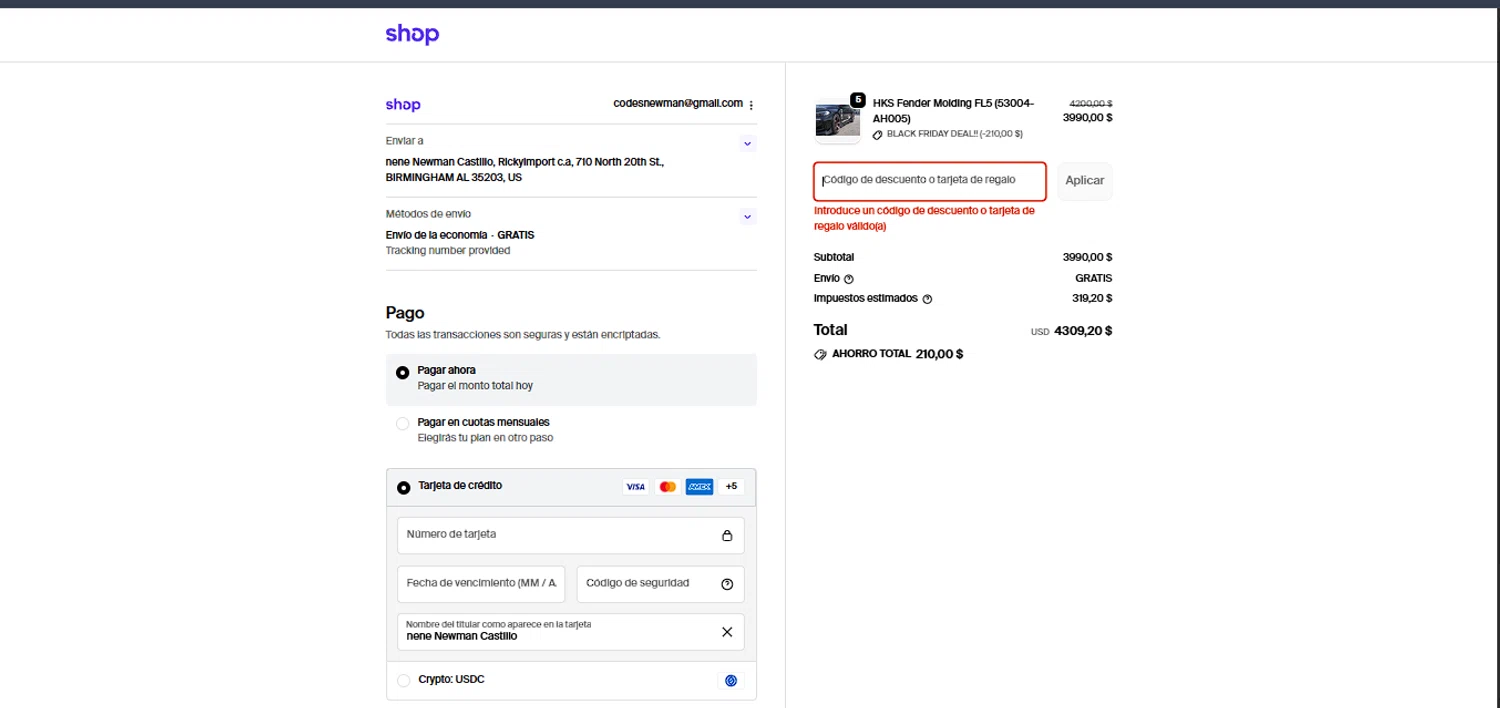Viewport: 1500px width, 708px height.
Task: Click the Envío de la economía GRATIS text
Action: 460,235
